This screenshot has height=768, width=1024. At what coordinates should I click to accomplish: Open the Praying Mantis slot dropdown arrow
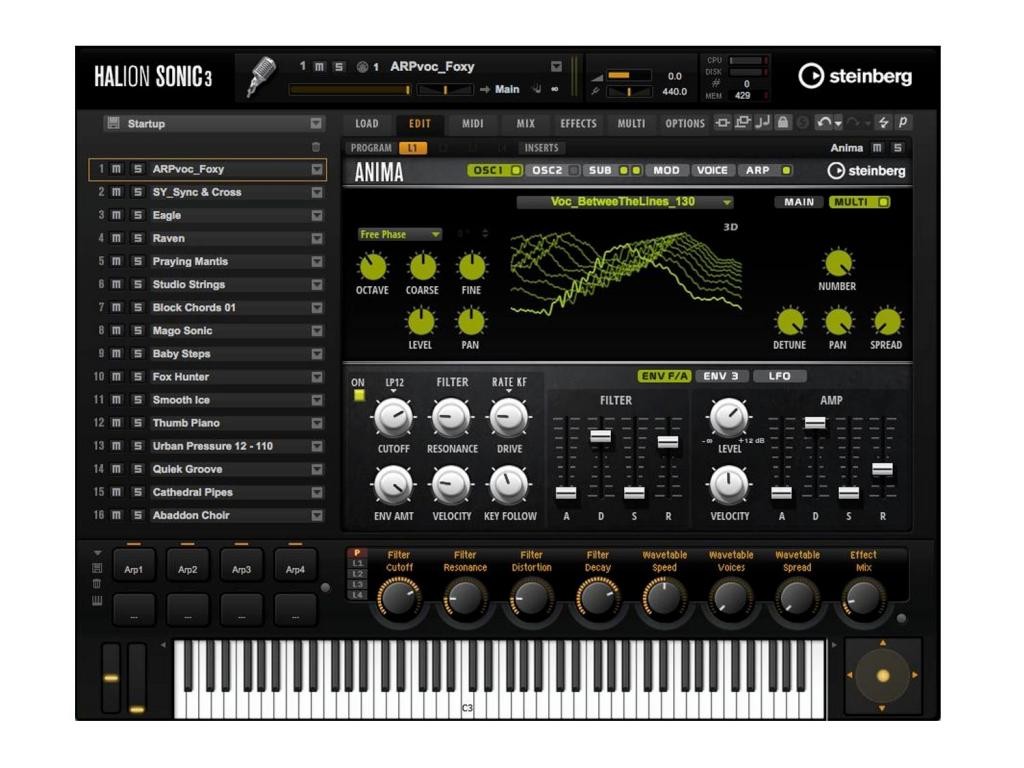click(x=317, y=262)
